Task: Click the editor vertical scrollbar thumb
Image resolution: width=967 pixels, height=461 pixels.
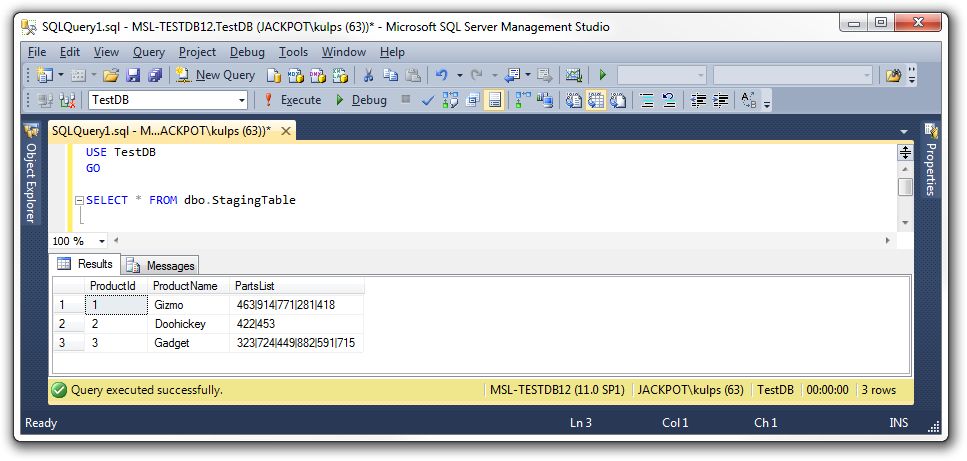Action: (x=905, y=187)
